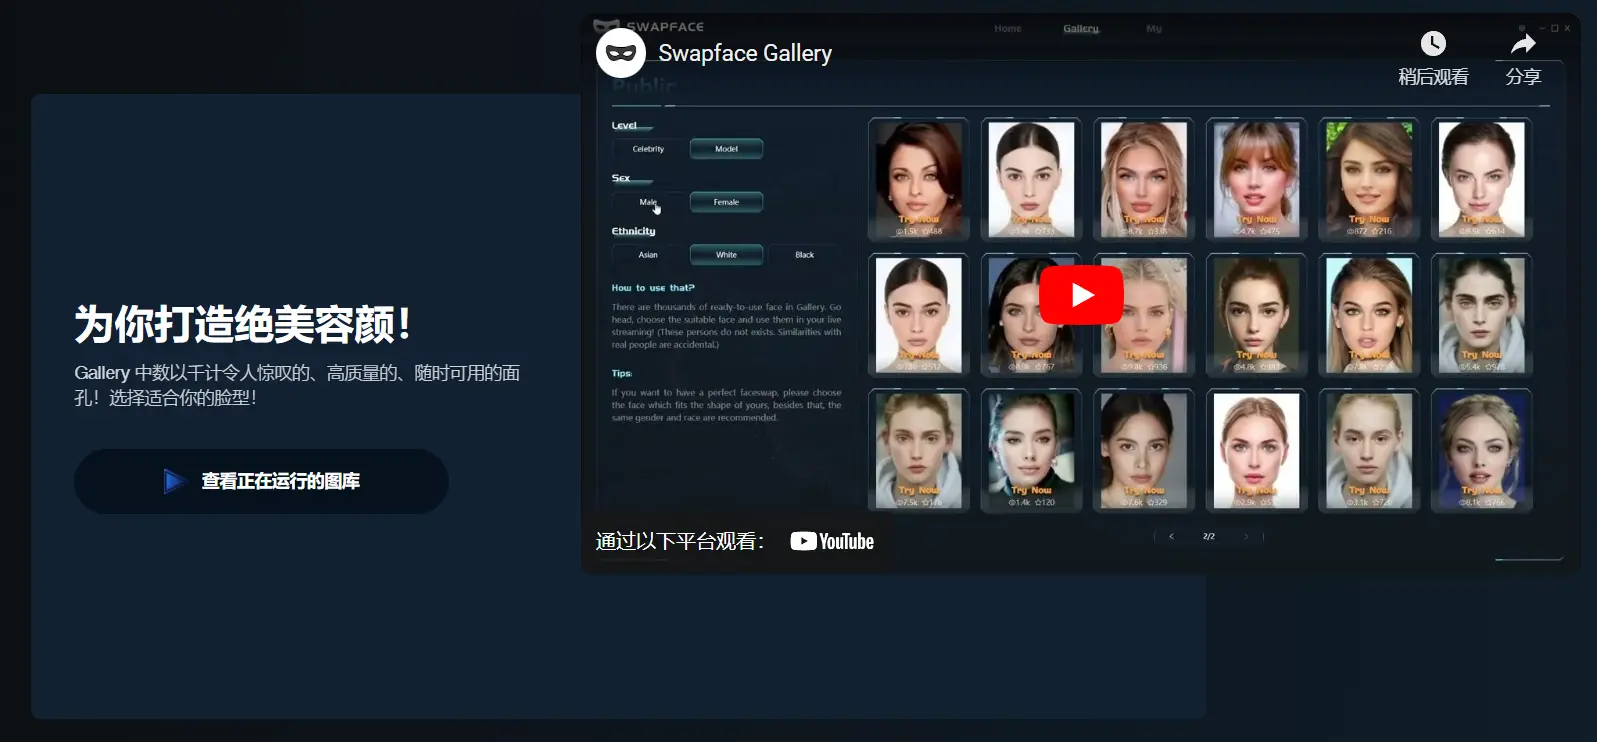Pick the Female sex filter in the preview

(x=726, y=202)
